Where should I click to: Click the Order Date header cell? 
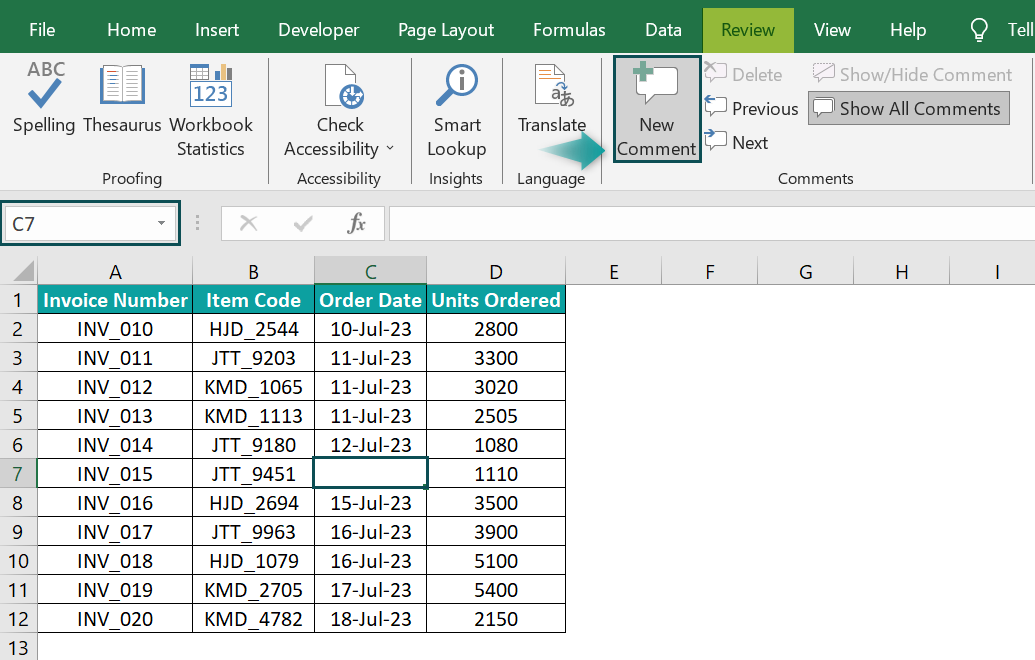(370, 300)
